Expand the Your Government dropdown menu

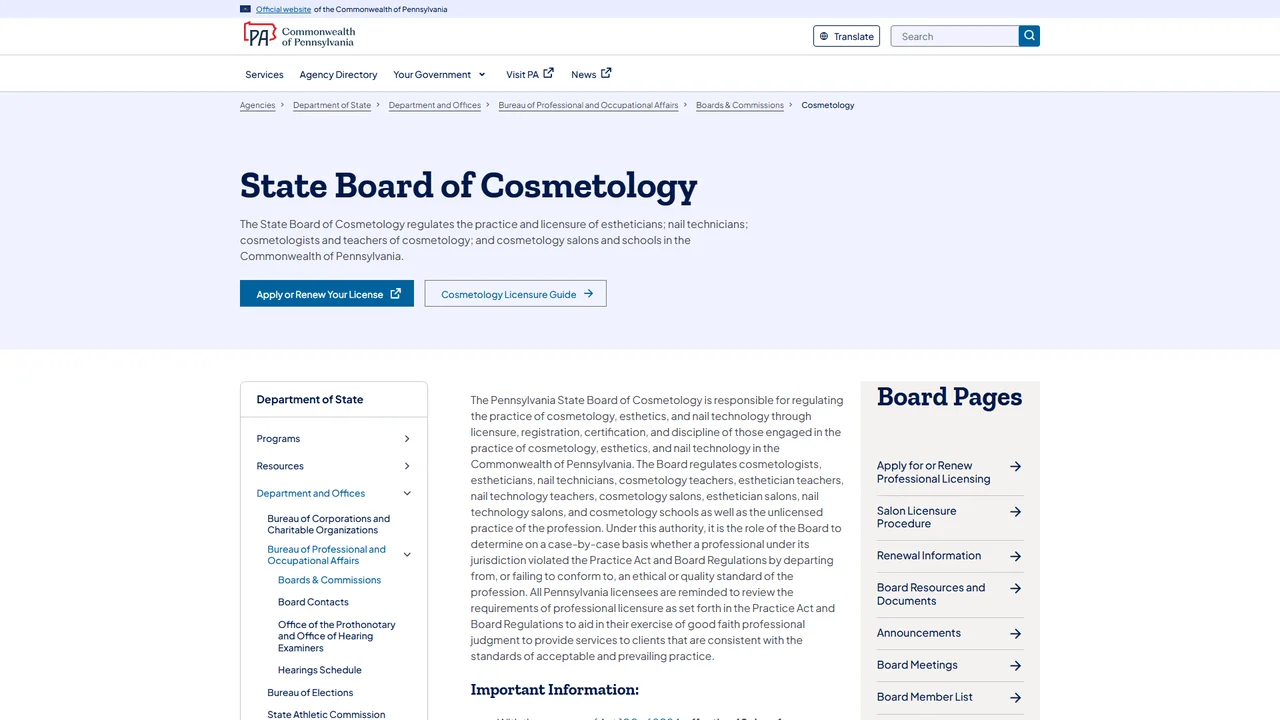(481, 74)
